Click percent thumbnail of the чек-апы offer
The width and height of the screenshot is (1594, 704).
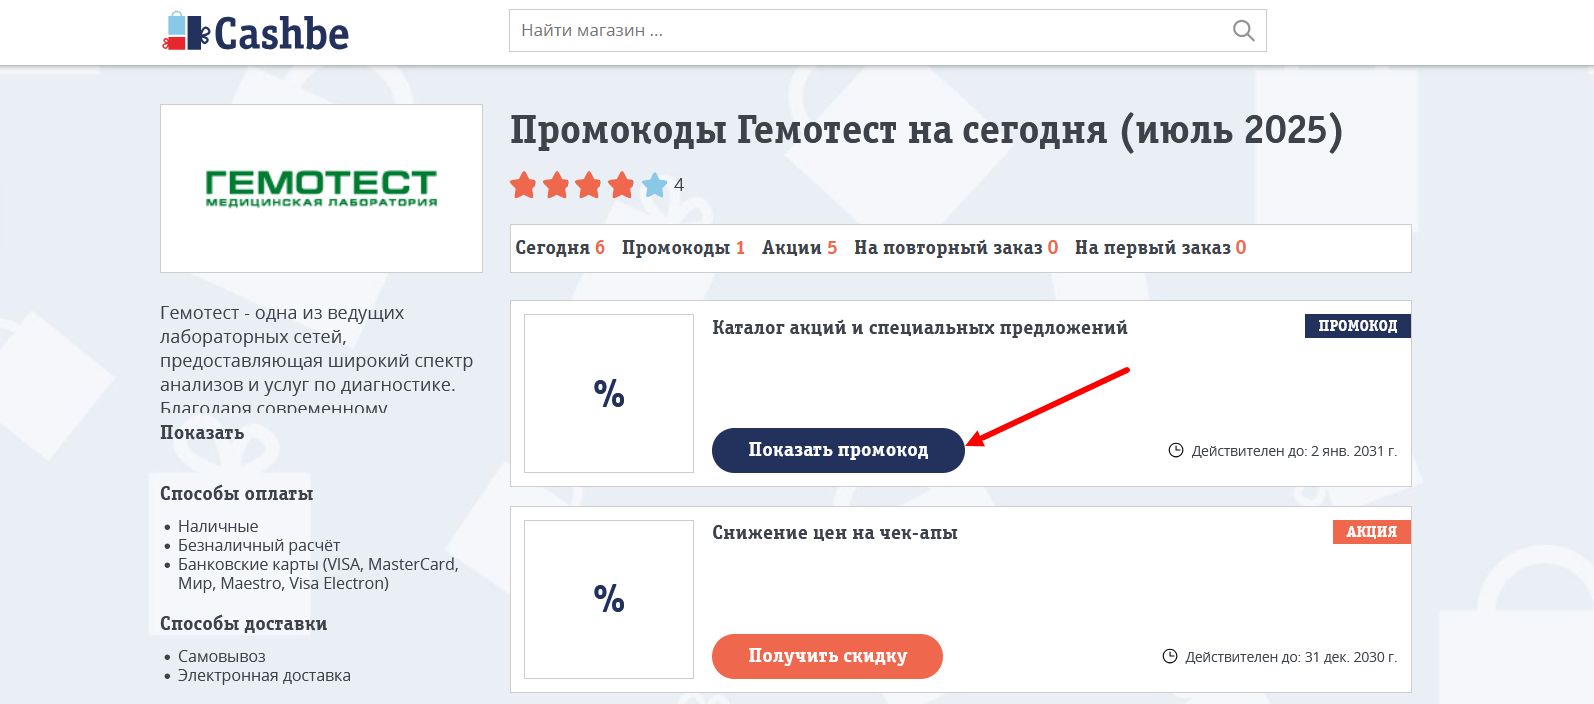[609, 599]
